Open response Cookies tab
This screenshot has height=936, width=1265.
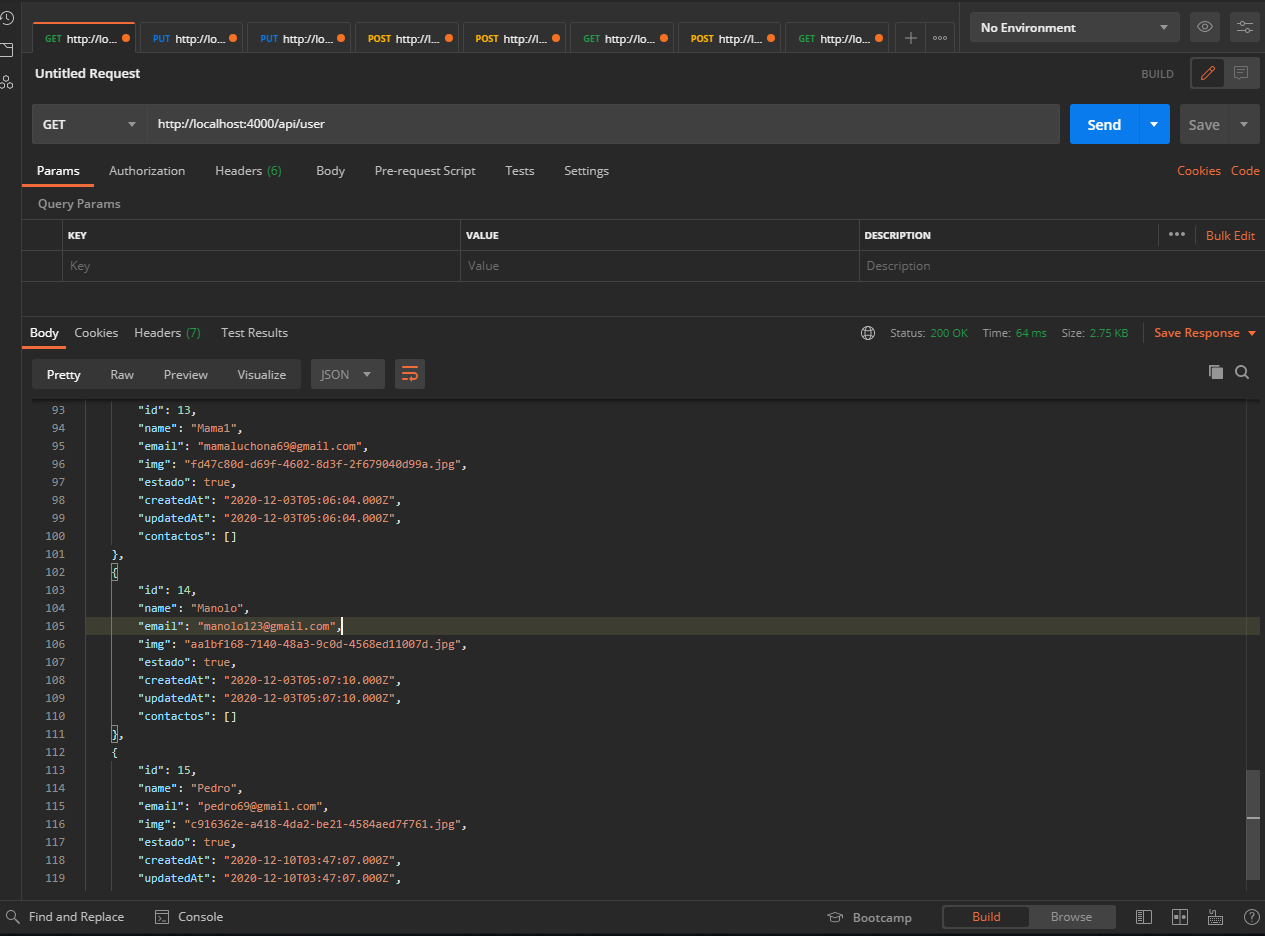tap(96, 333)
